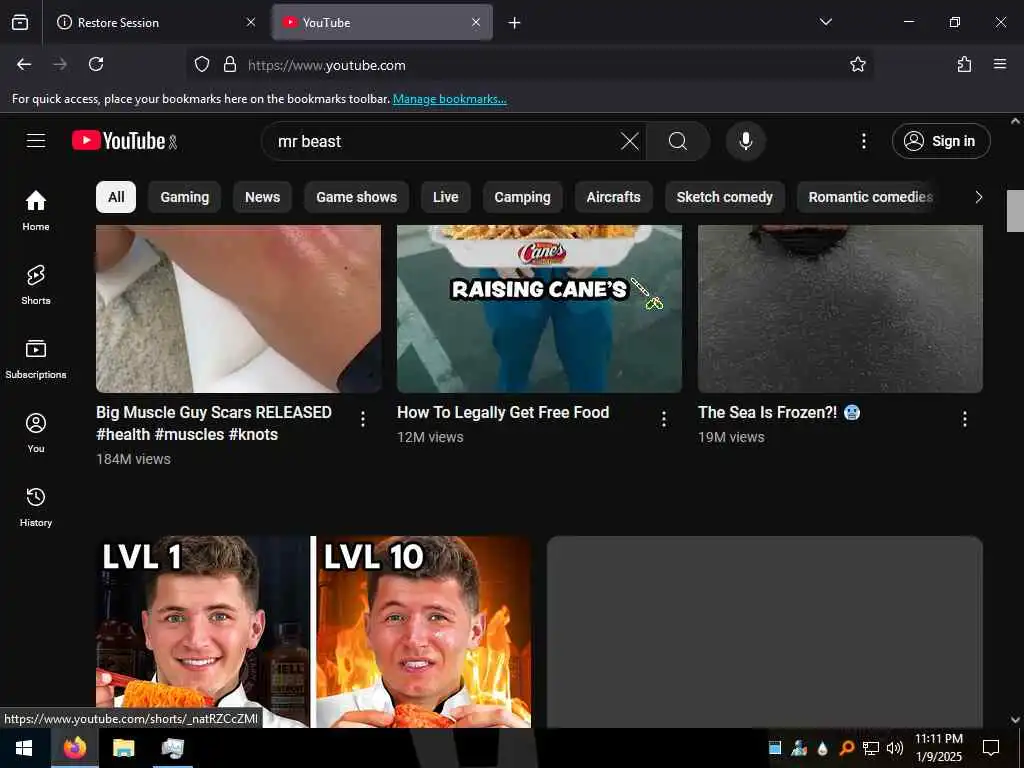Open Firefox View recent browsing icon
Viewport: 1024px width, 768px height.
coord(20,22)
